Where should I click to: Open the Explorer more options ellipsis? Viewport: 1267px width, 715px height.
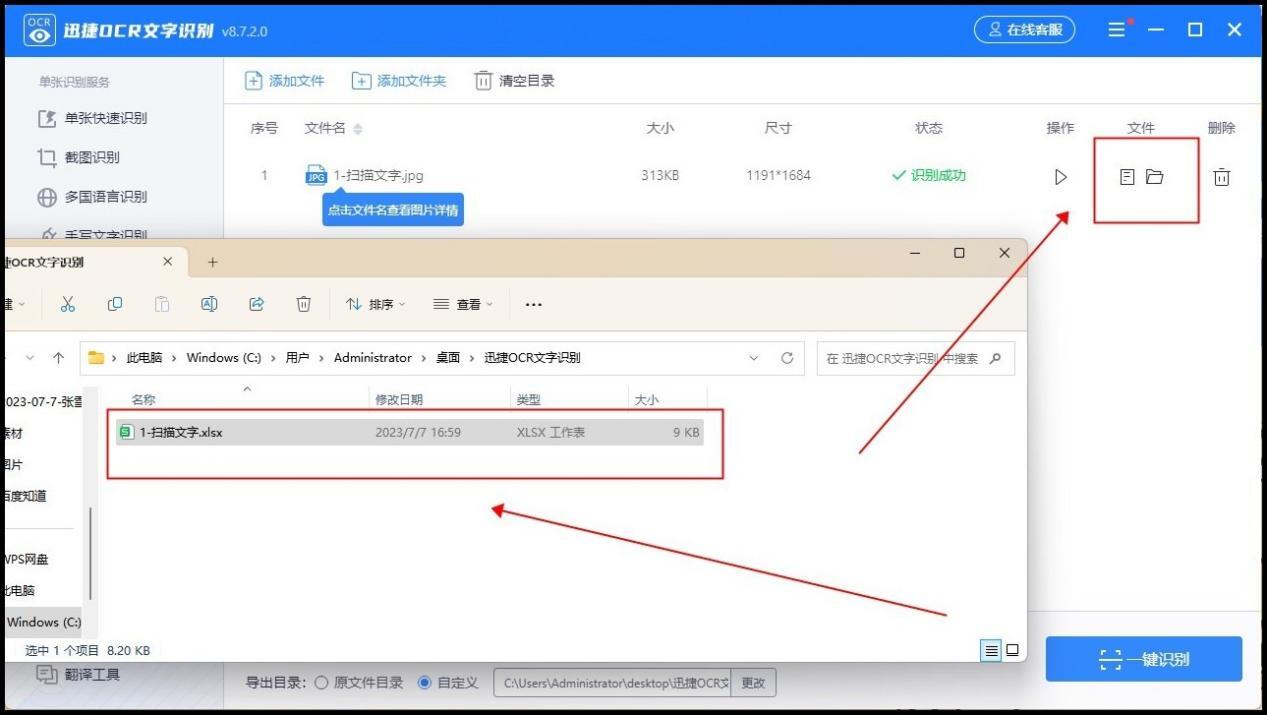[x=534, y=304]
